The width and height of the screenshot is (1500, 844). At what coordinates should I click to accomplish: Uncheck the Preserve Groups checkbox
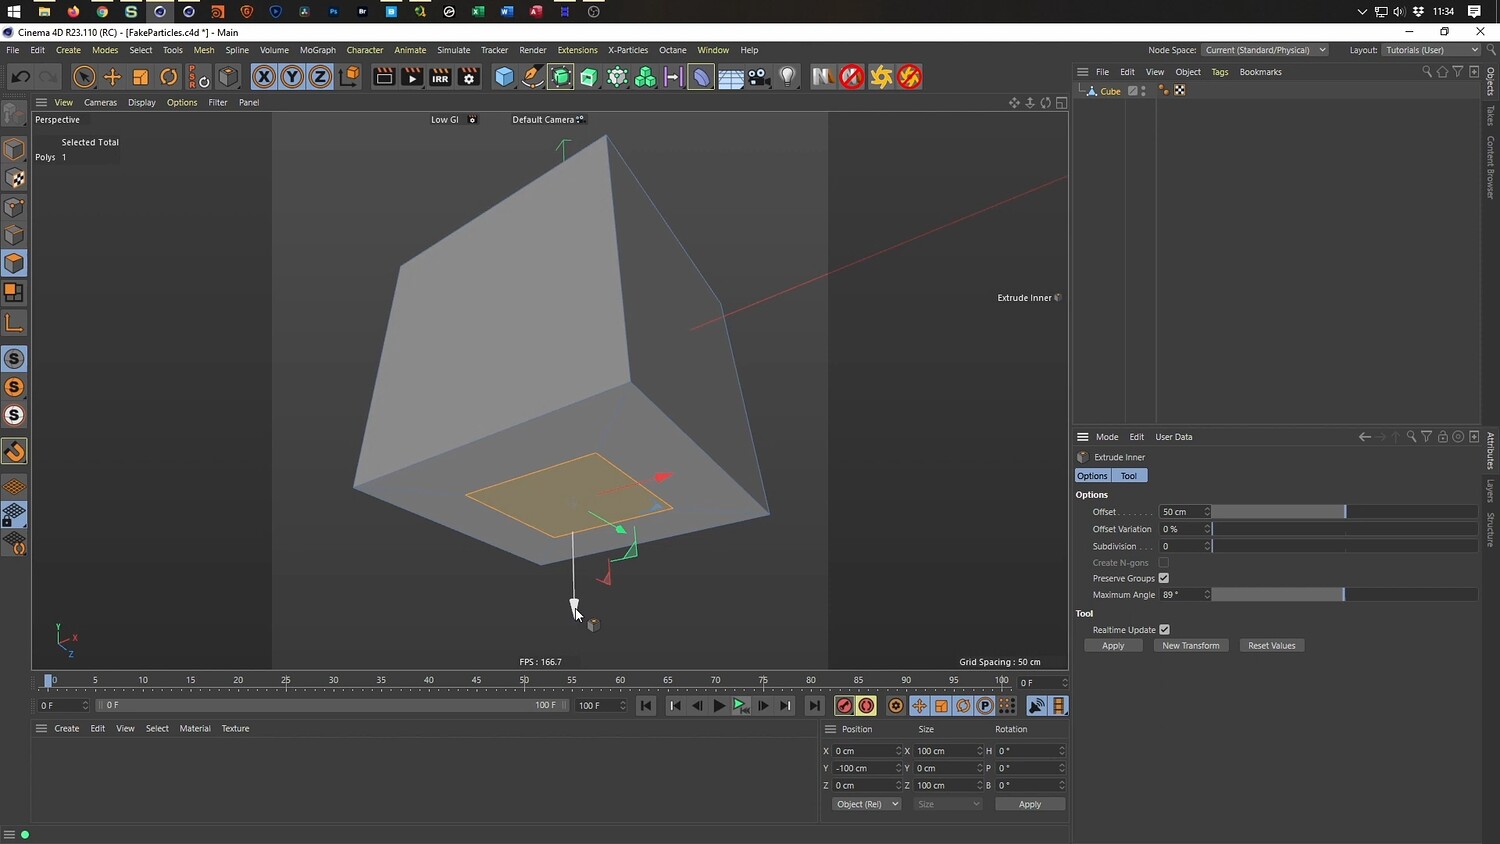tap(1164, 578)
